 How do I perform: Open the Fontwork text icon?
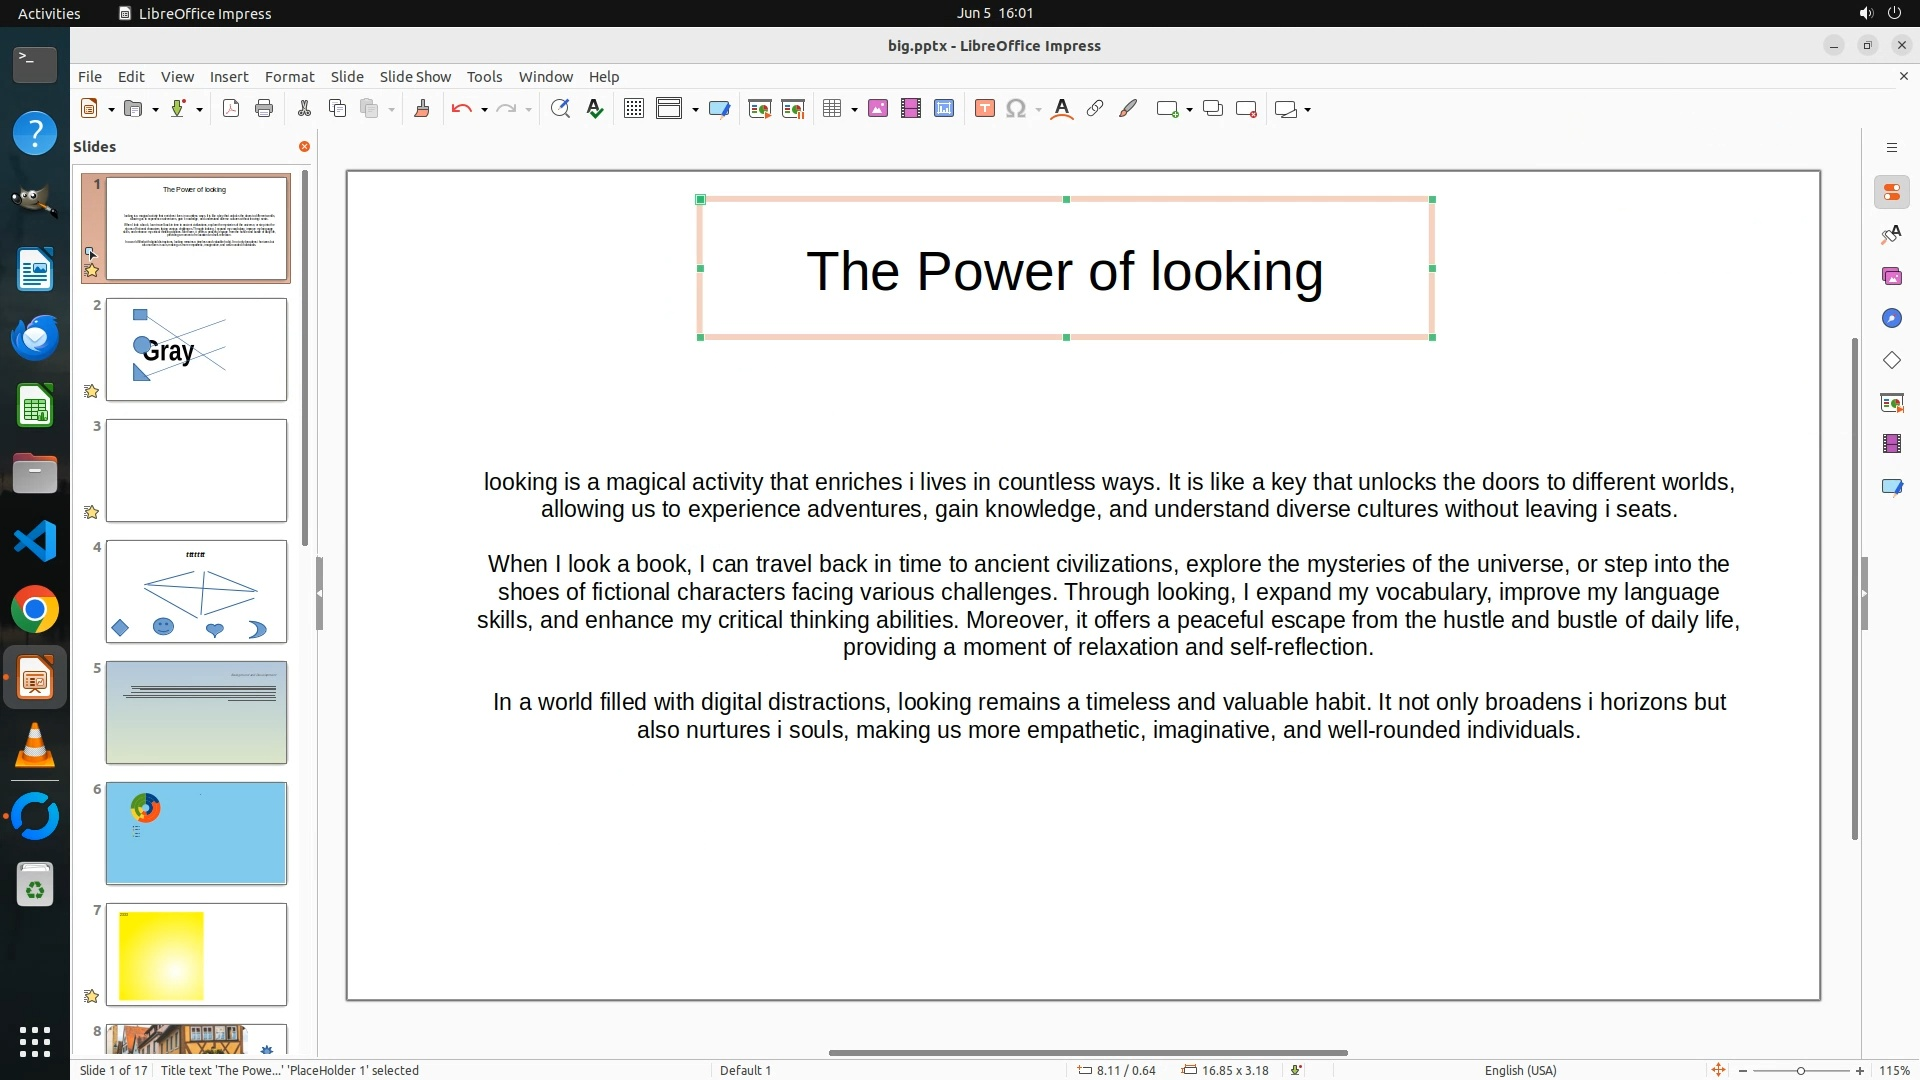(x=1062, y=109)
